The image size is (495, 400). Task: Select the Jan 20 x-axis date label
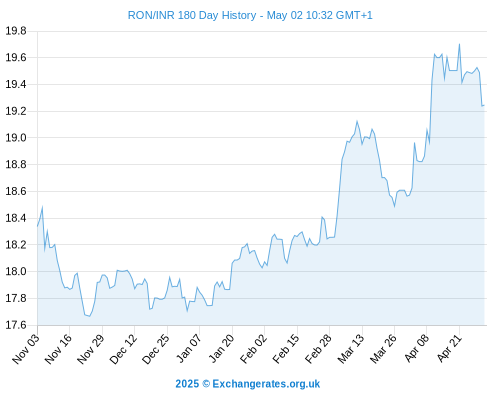221,348
